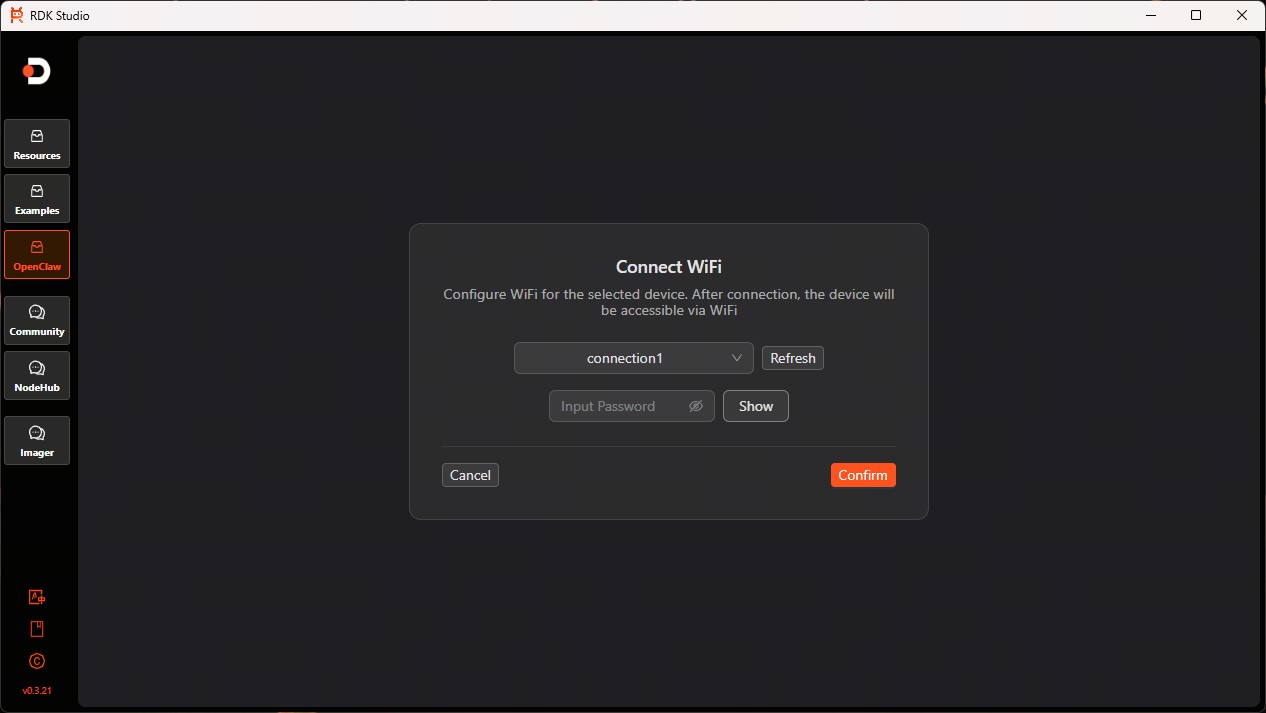Refresh the WiFi network list
The height and width of the screenshot is (713, 1266).
(x=793, y=358)
